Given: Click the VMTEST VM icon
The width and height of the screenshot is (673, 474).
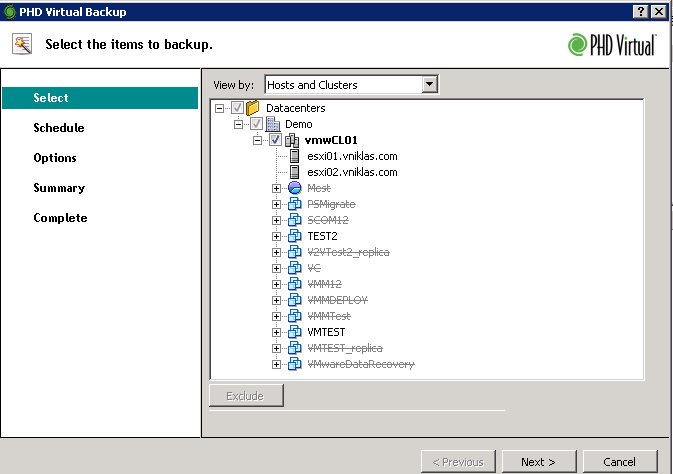Looking at the screenshot, I should click(294, 332).
